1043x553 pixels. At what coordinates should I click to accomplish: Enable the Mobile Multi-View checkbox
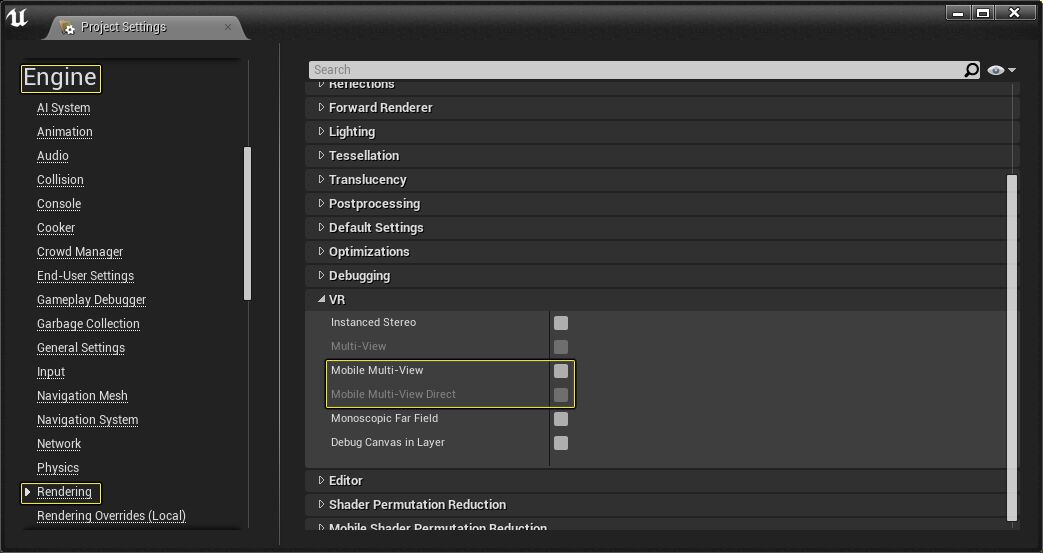[x=561, y=371]
